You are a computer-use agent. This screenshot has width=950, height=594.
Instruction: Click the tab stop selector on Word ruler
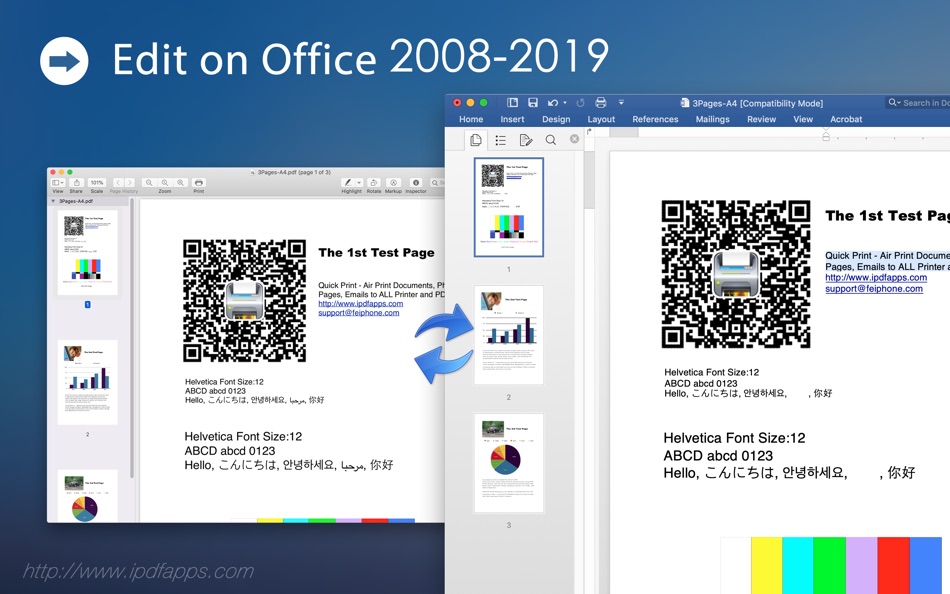coord(589,131)
